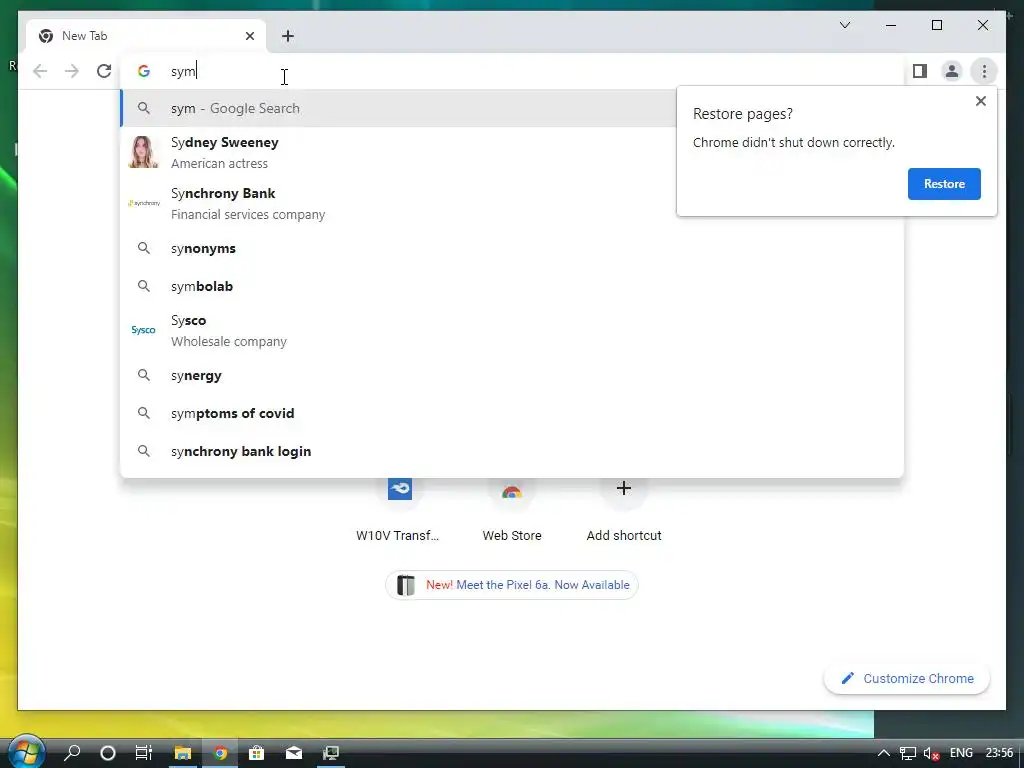The image size is (1024, 768).
Task: Pick the synonyms suggestion
Action: (x=512, y=248)
